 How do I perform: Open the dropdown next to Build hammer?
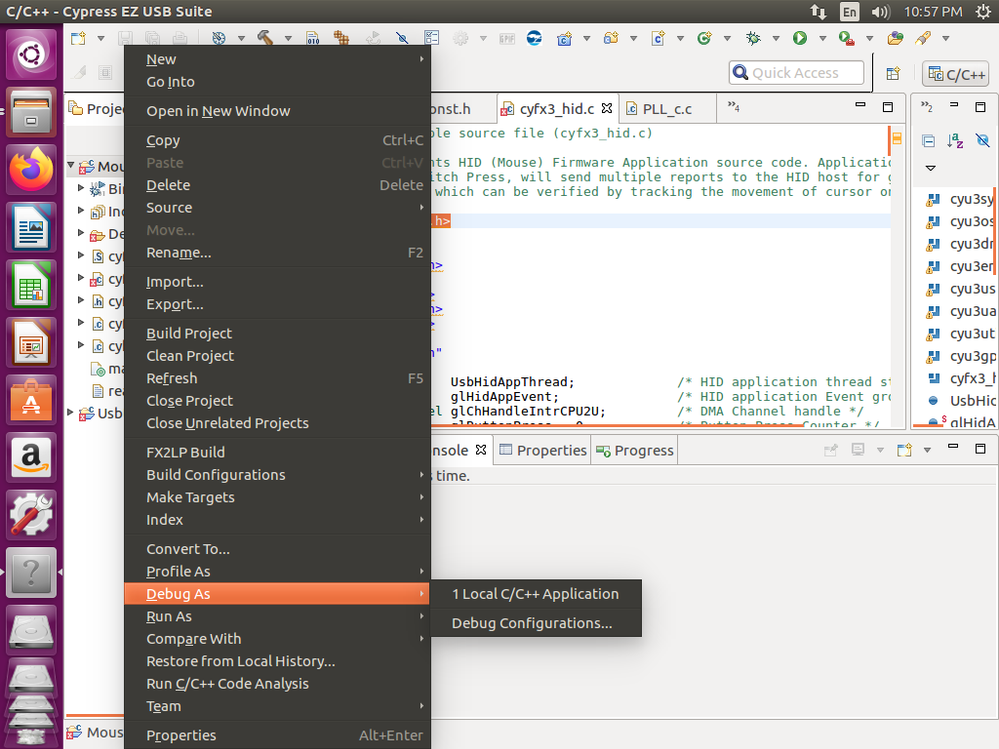[x=288, y=38]
